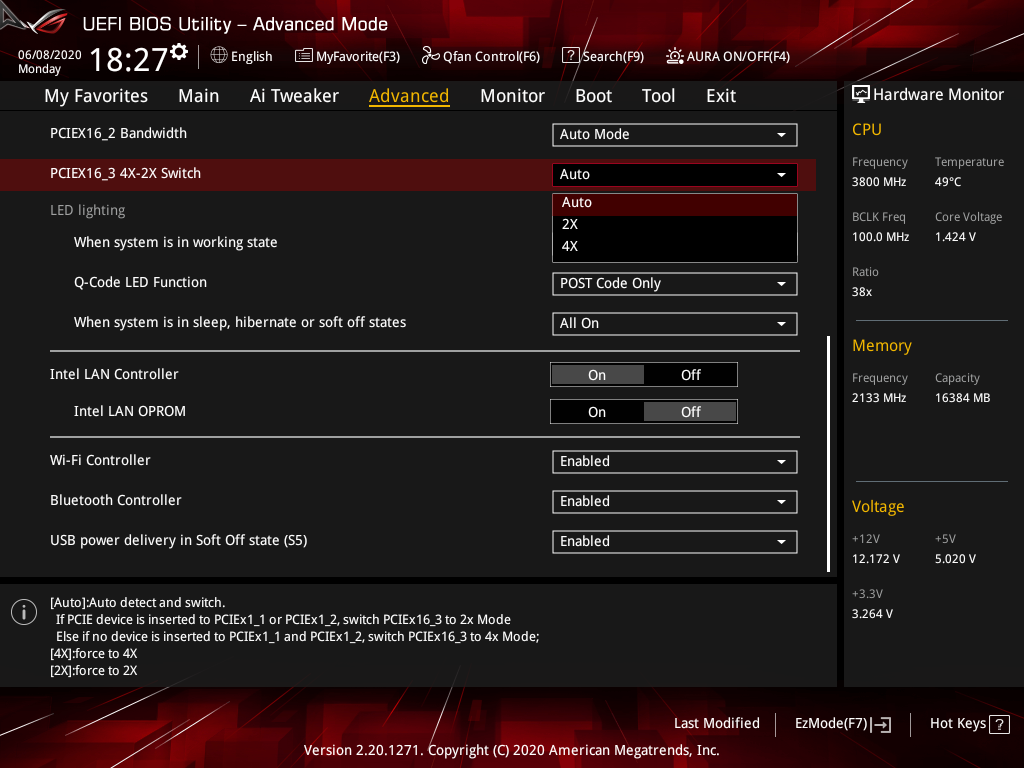
Task: Switch to Tool tab
Action: [658, 96]
